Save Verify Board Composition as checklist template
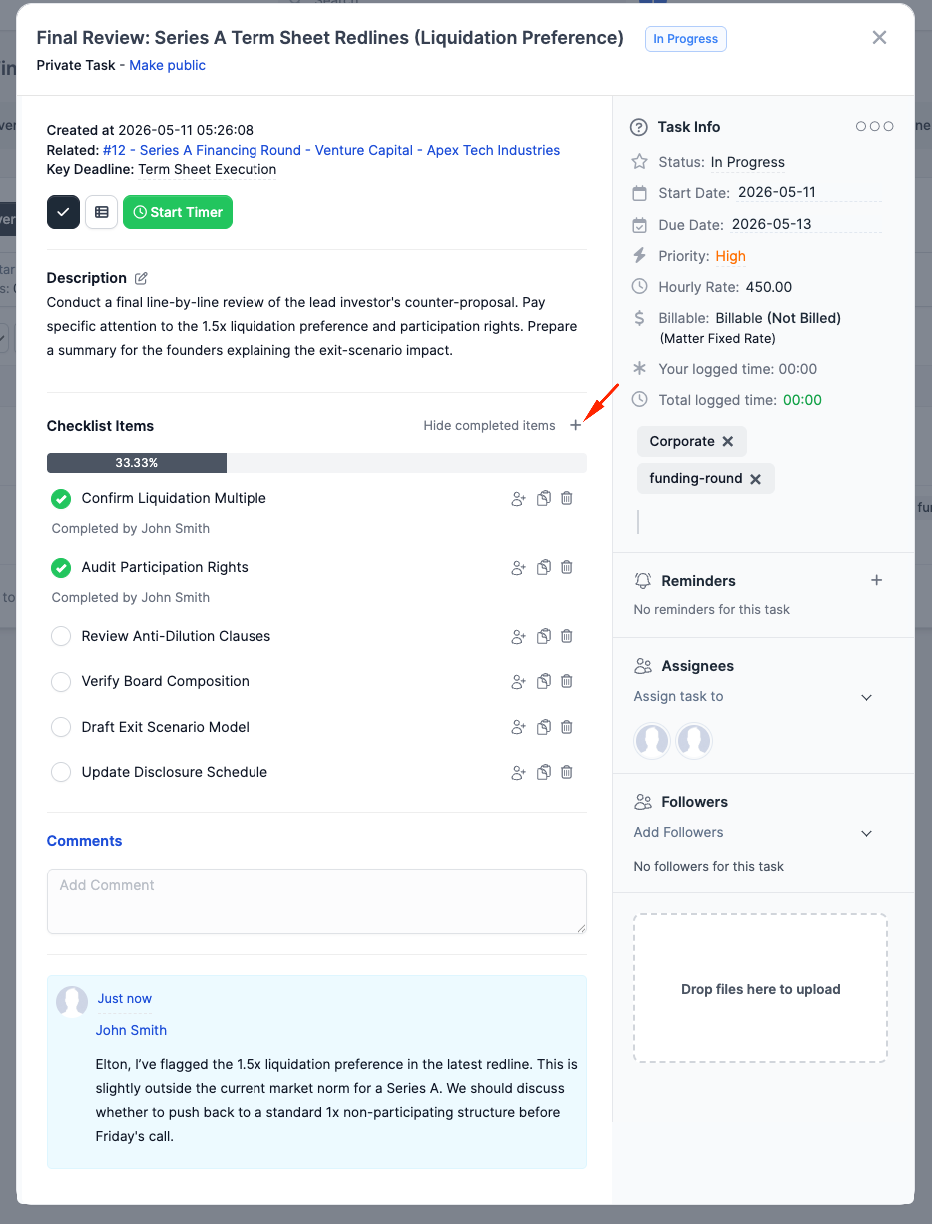This screenshot has width=932, height=1224. 543,681
